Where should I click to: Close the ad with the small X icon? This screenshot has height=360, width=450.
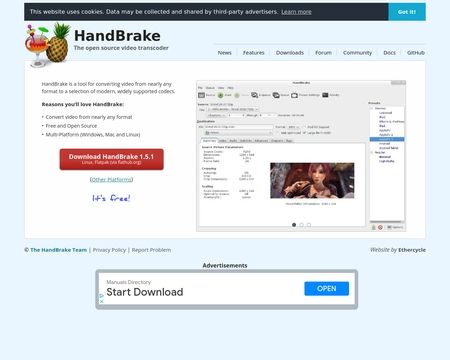point(102,301)
